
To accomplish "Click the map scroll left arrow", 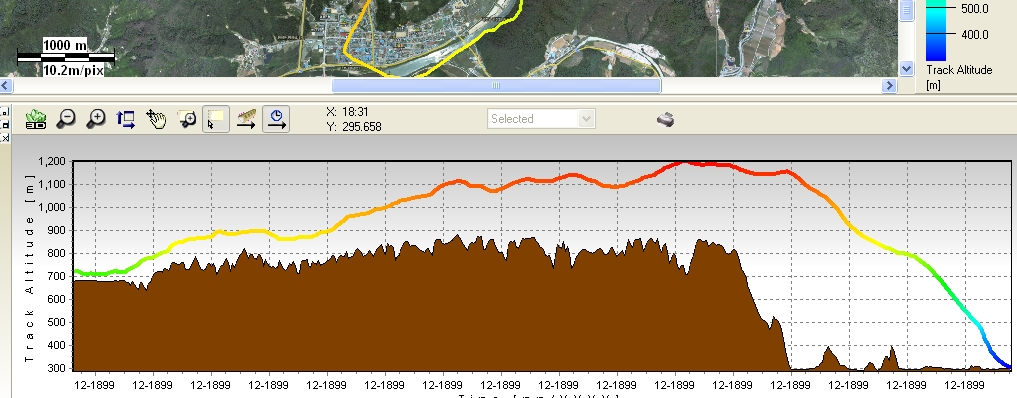I will coord(5,85).
